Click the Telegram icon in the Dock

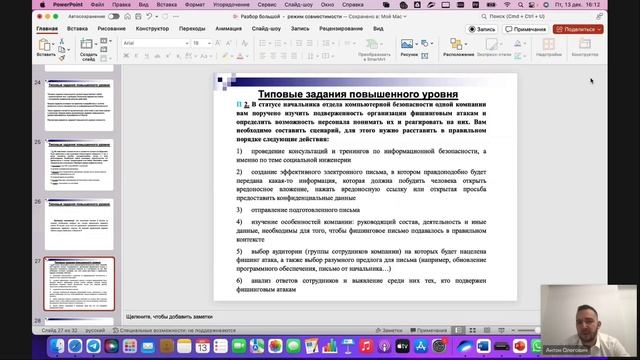[x=93, y=346]
